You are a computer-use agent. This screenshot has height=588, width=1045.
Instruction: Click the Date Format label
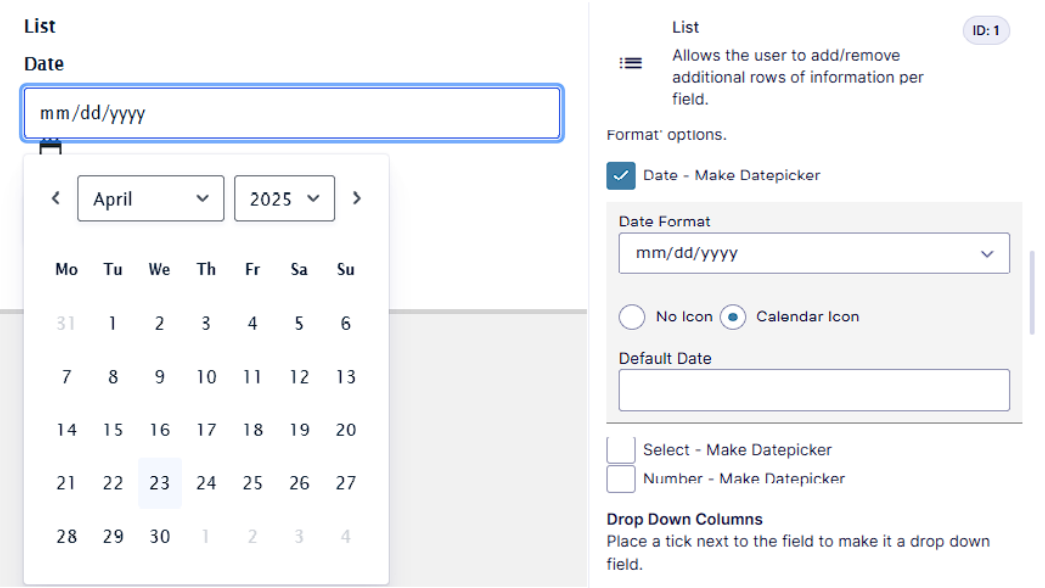(664, 222)
